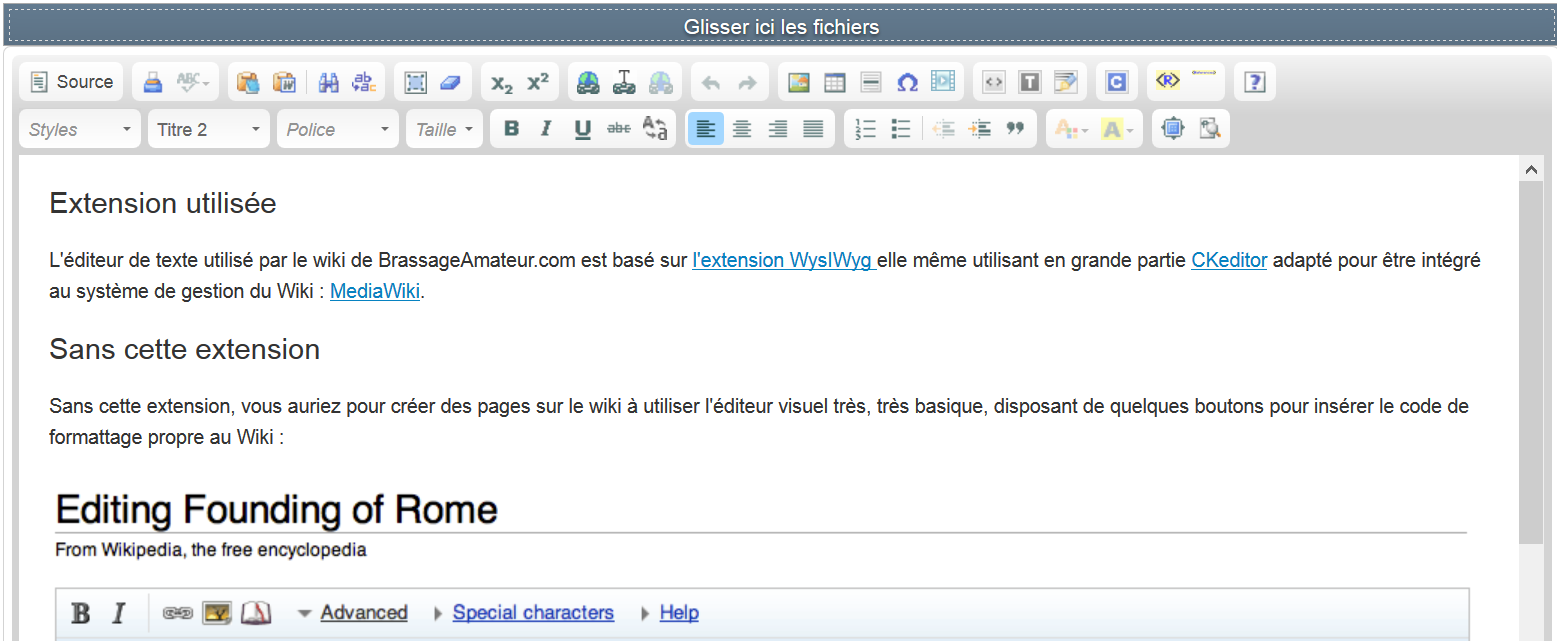The height and width of the screenshot is (641, 1557).
Task: Insert special character with omega icon
Action: point(907,82)
